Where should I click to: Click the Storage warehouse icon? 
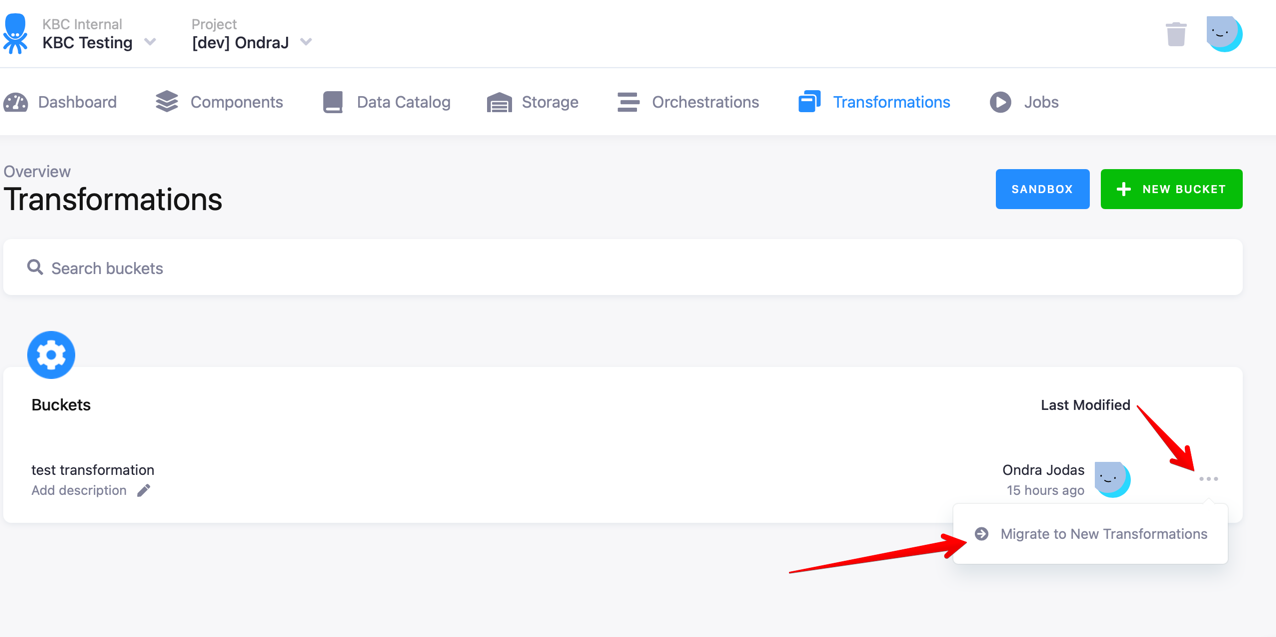tap(499, 102)
